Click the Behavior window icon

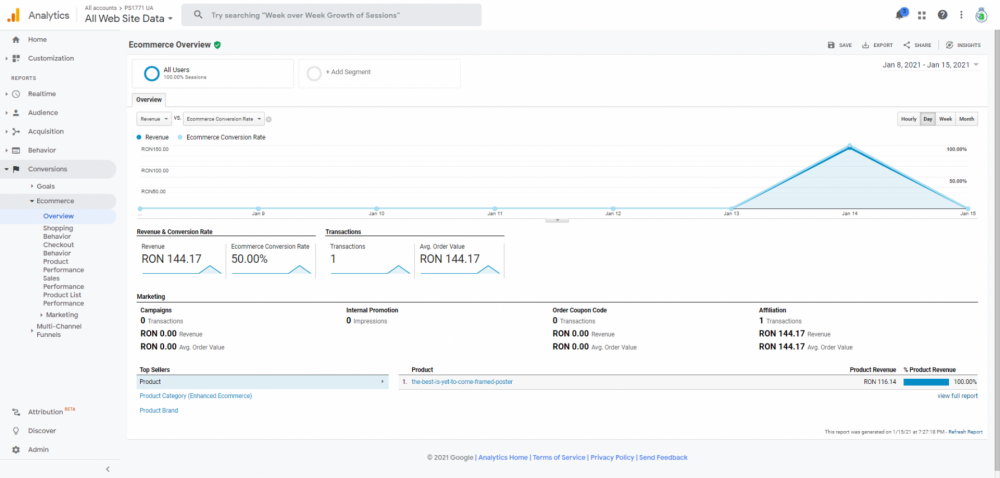16,150
